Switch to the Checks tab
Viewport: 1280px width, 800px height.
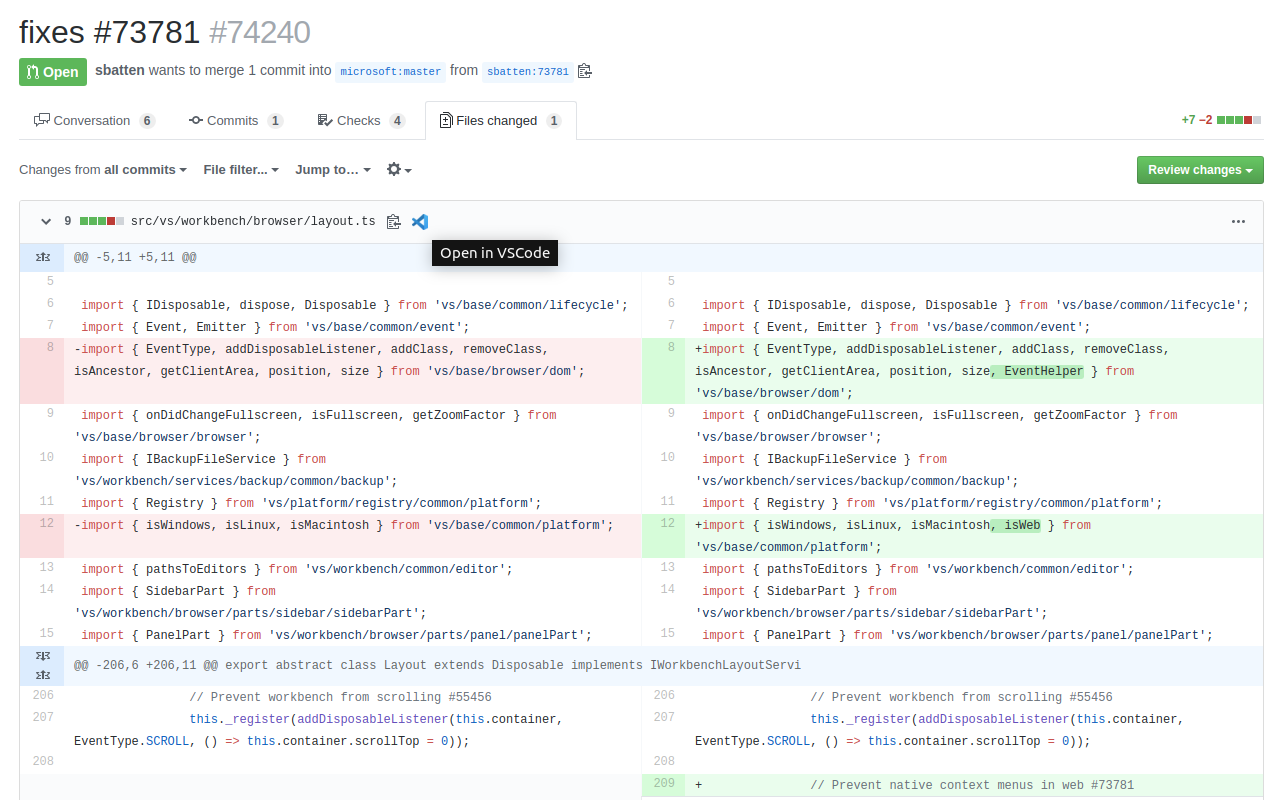[360, 119]
